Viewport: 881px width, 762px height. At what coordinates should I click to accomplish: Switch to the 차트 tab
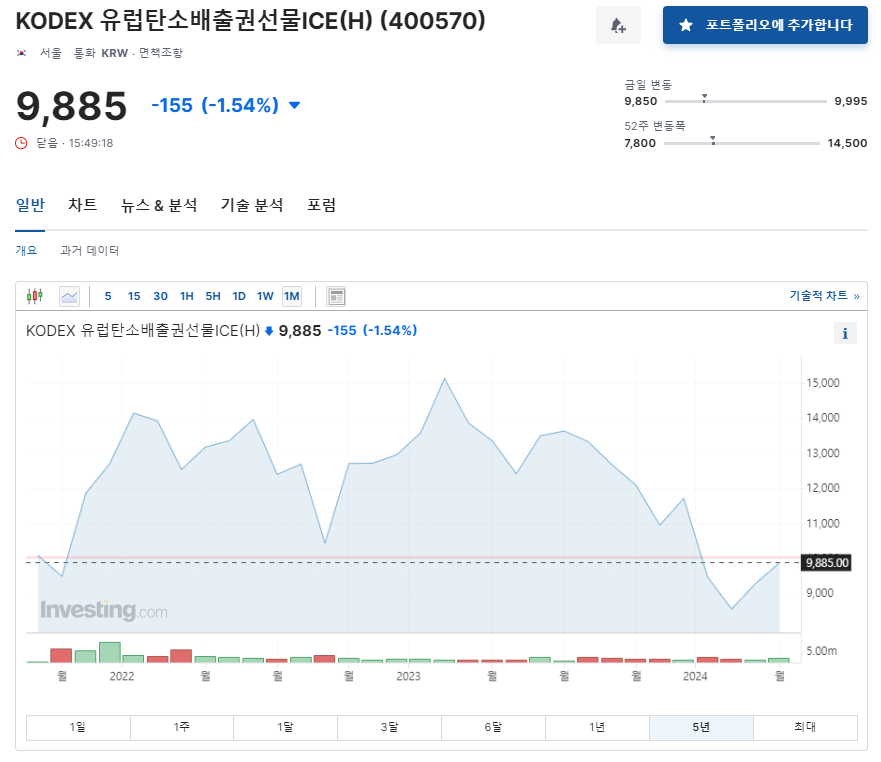pos(83,205)
